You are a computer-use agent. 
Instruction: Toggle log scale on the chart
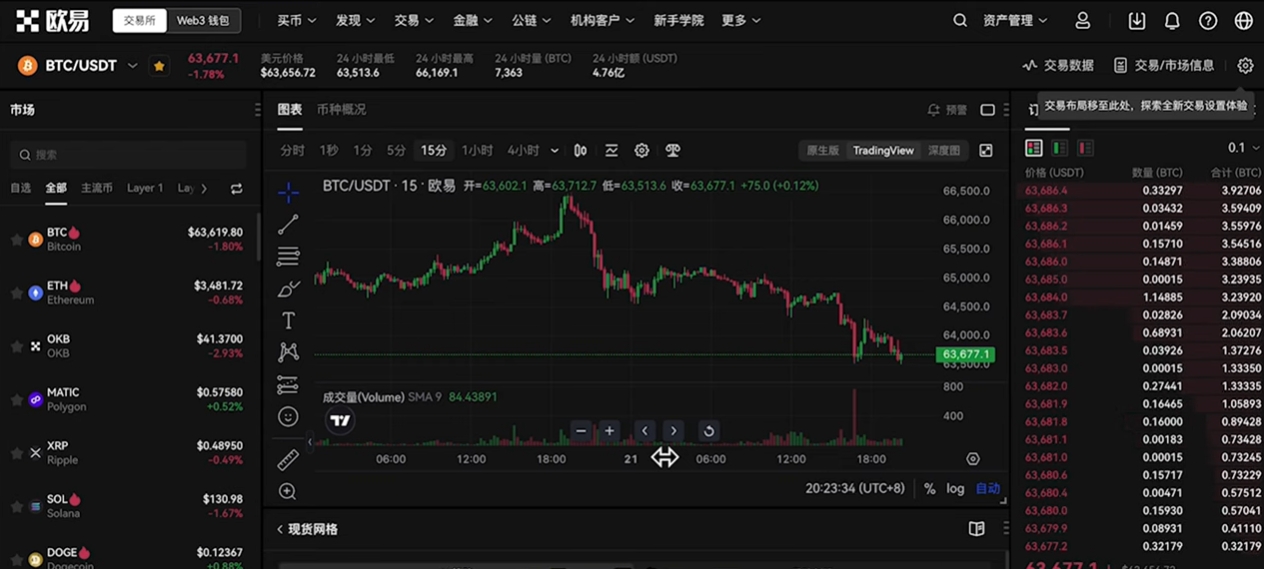pos(956,489)
